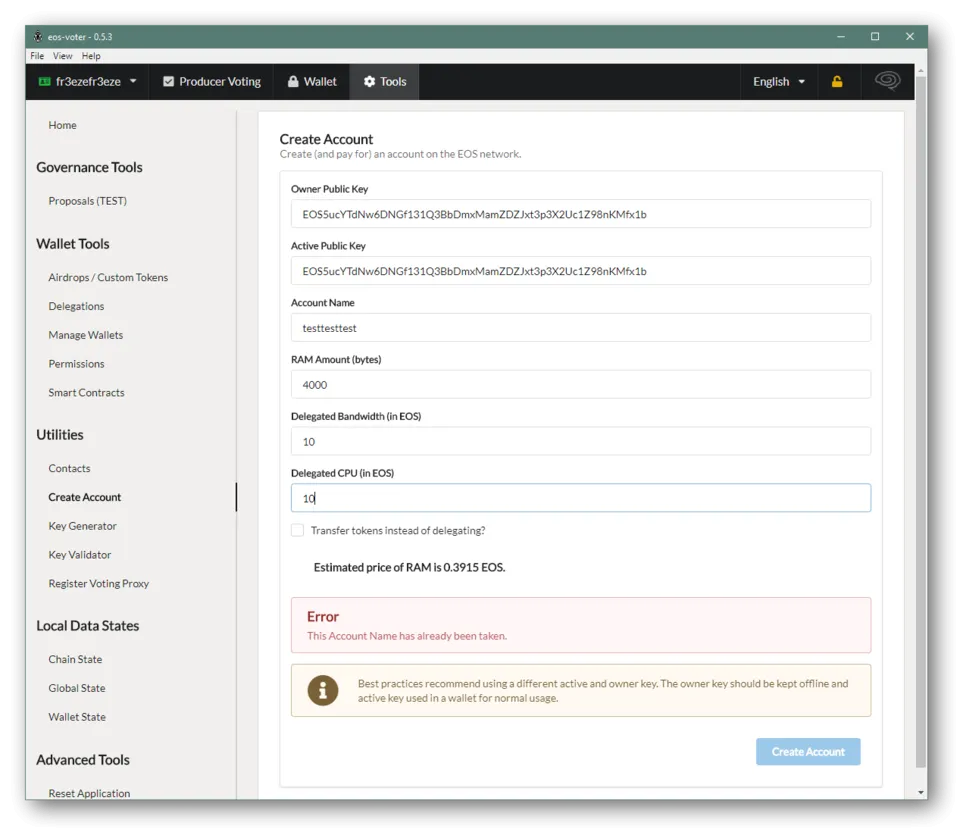Open the Producer Voting tab
The width and height of the screenshot is (960, 832).
point(212,81)
